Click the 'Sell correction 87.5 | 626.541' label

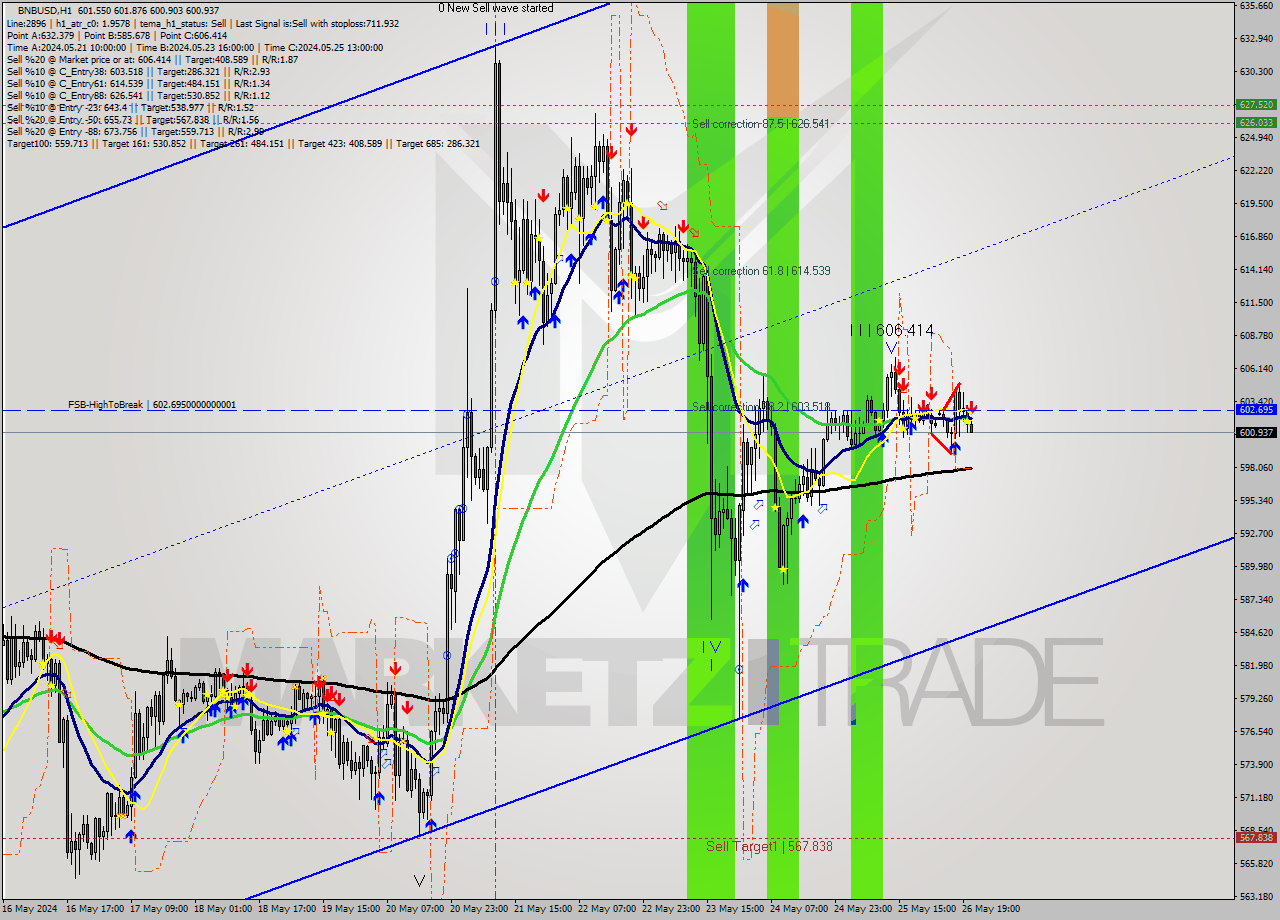(761, 124)
